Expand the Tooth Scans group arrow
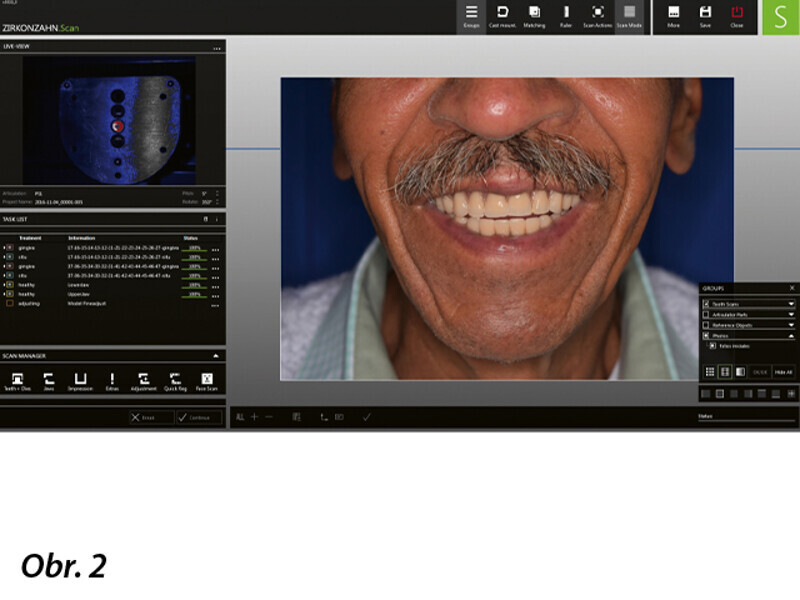This screenshot has width=800, height=600. click(x=791, y=303)
